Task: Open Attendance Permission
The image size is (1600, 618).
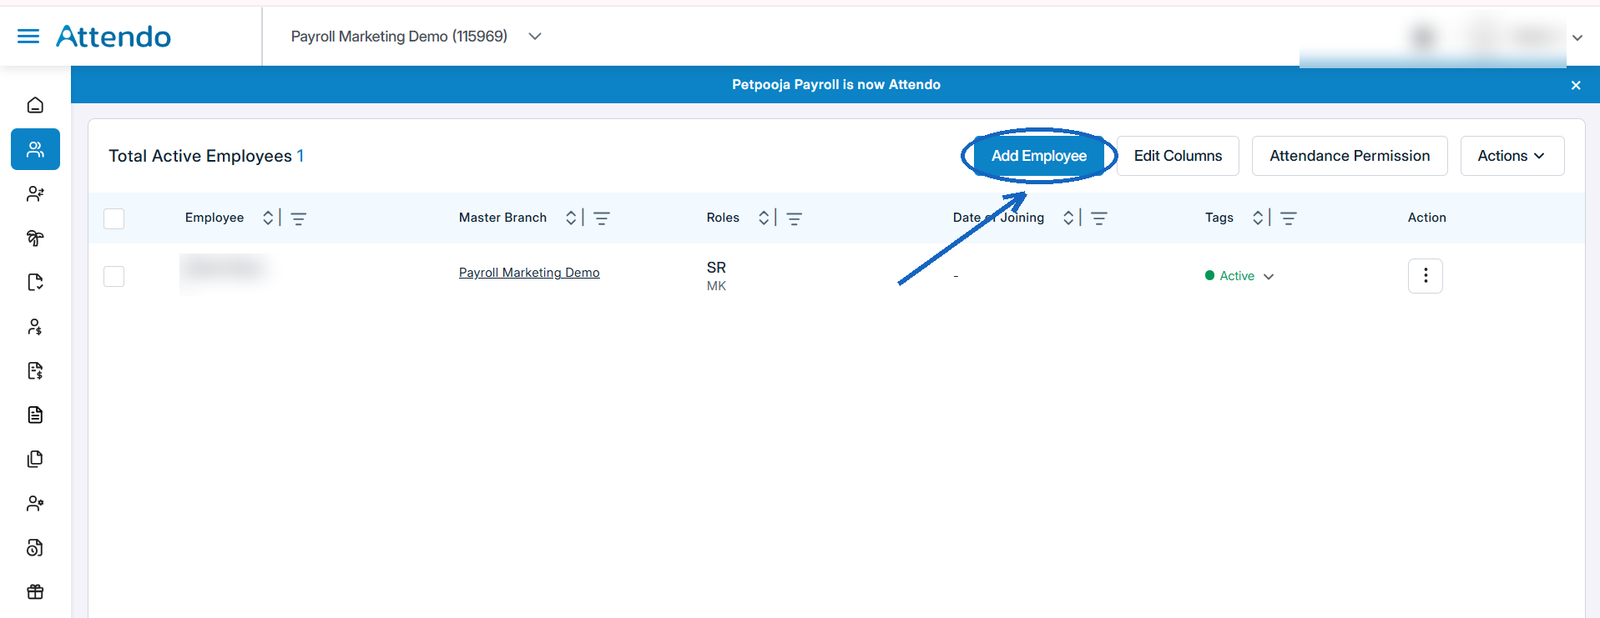Action: click(1350, 156)
